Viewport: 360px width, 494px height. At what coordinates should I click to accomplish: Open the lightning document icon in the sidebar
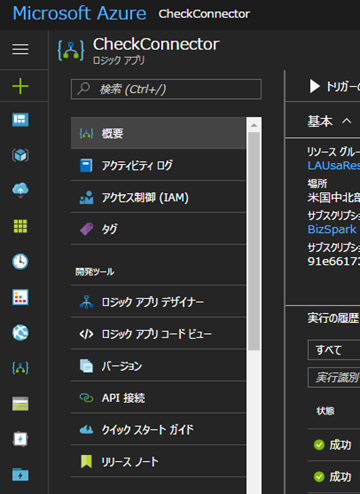coord(20,439)
